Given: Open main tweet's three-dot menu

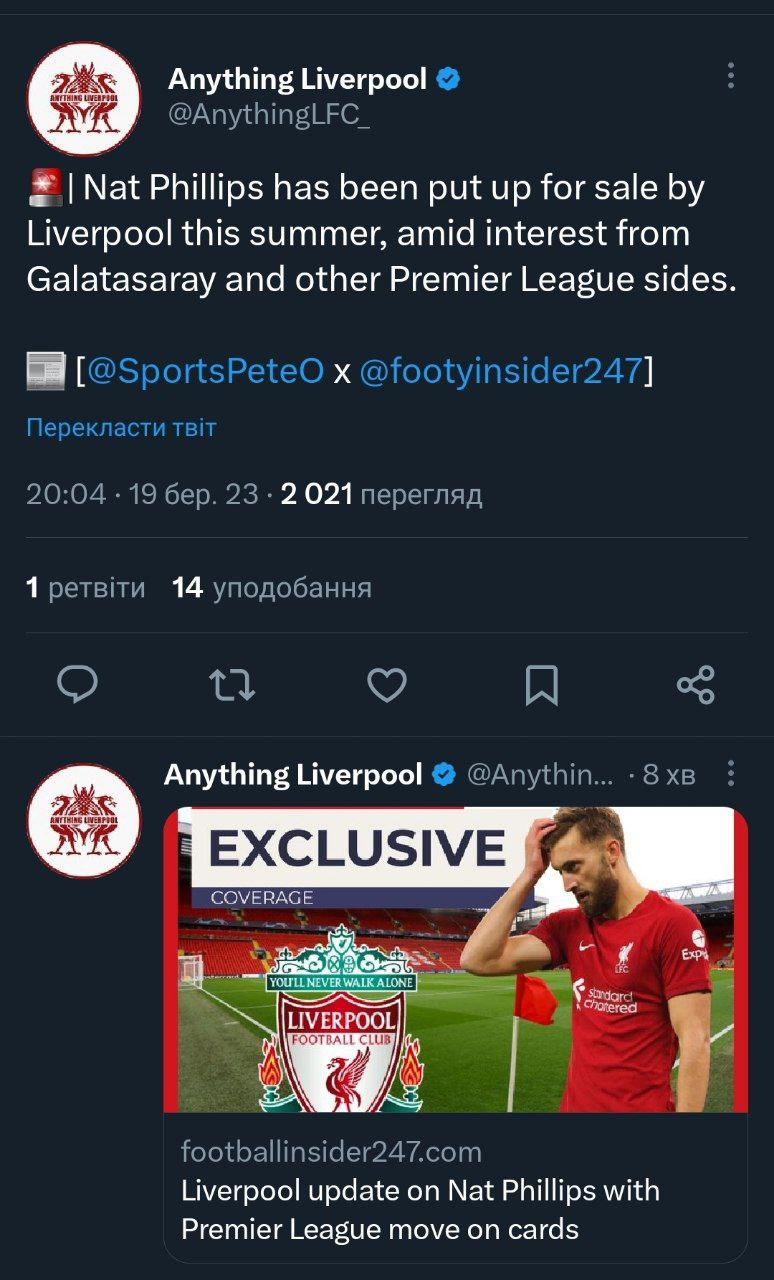Looking at the screenshot, I should [731, 76].
